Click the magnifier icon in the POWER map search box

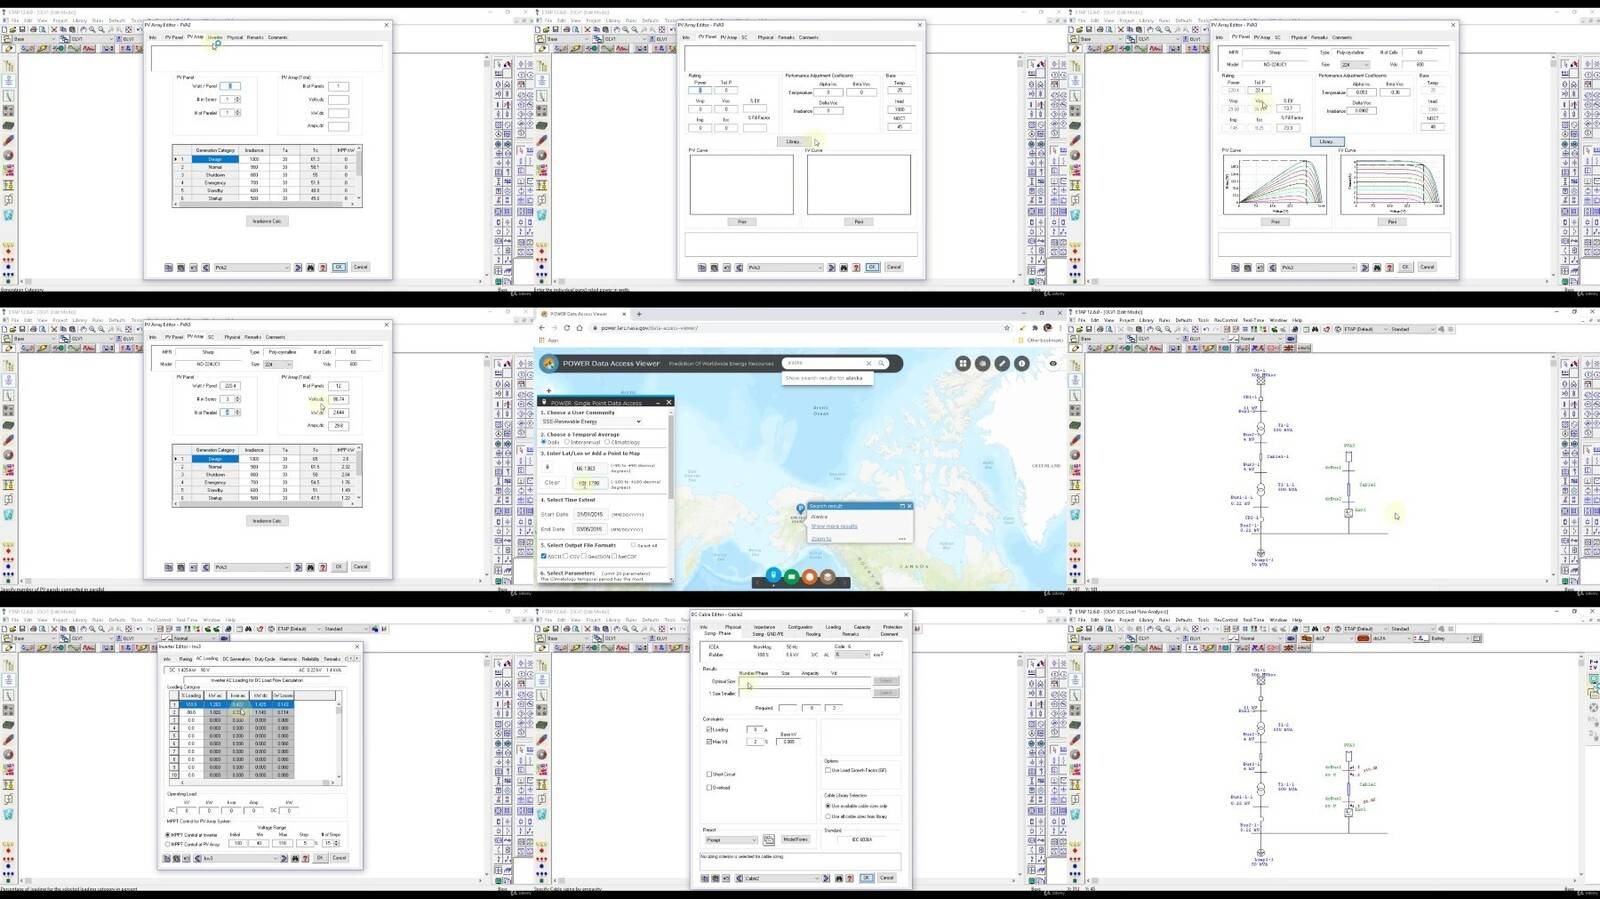click(x=881, y=363)
